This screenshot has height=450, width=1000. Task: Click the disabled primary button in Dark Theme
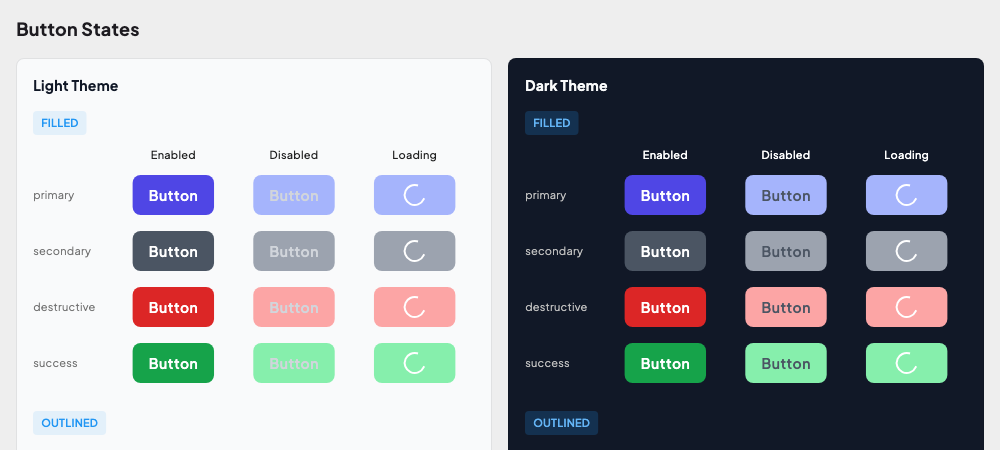pyautogui.click(x=785, y=195)
